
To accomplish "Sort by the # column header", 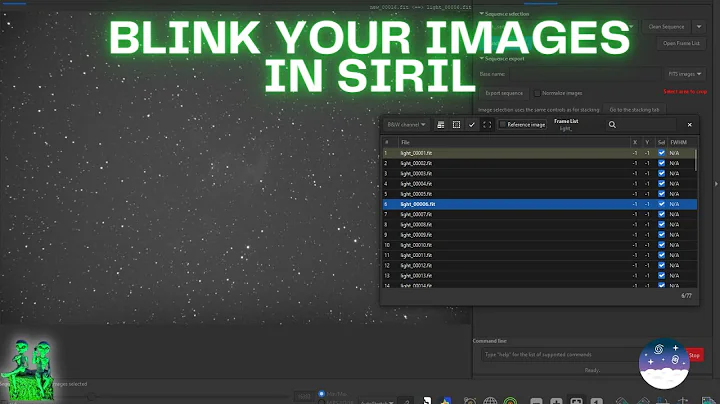I will pos(389,142).
